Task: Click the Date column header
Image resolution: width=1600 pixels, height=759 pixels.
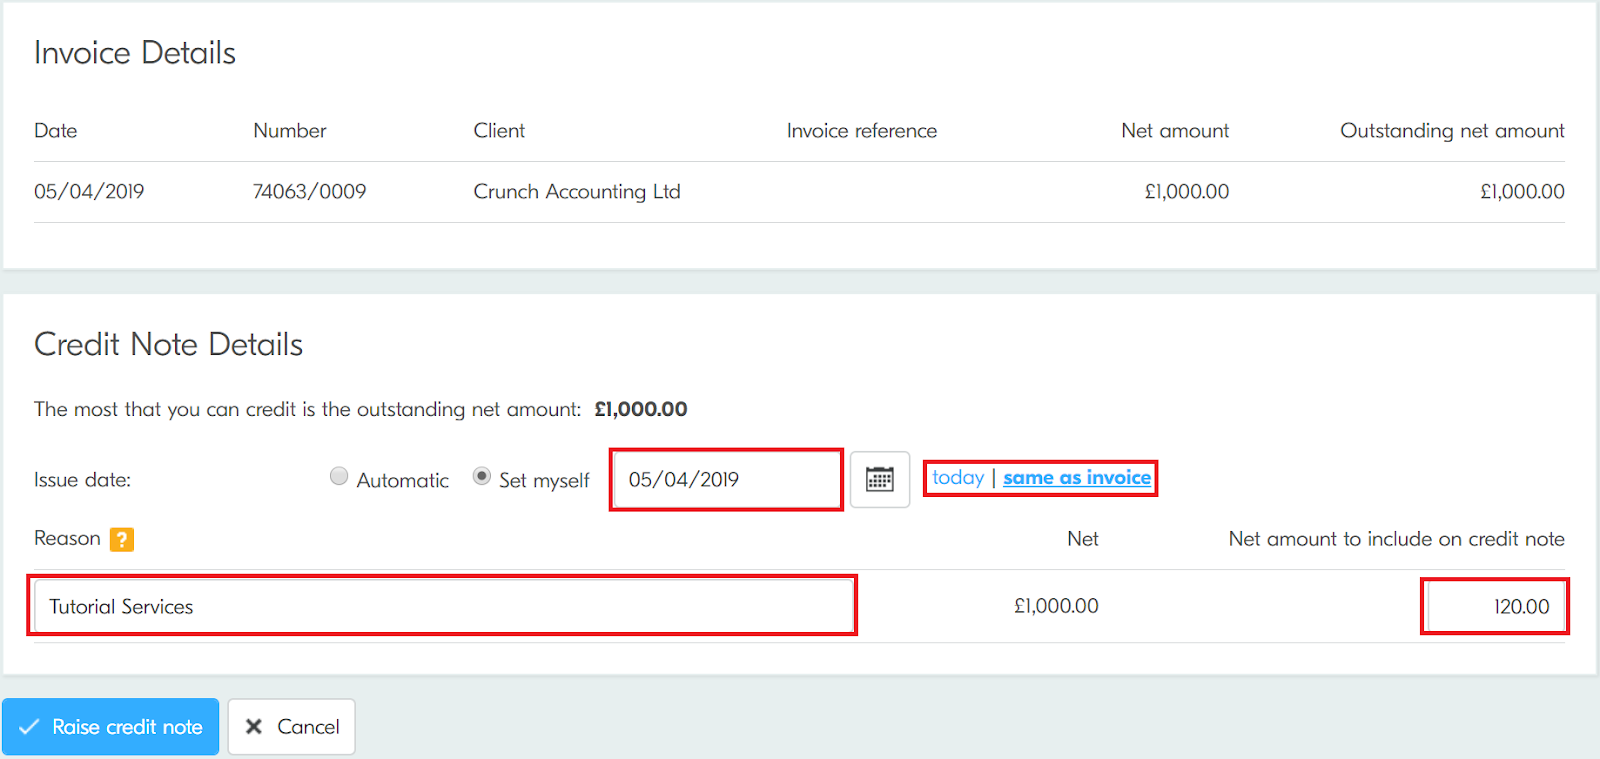Action: (x=56, y=131)
